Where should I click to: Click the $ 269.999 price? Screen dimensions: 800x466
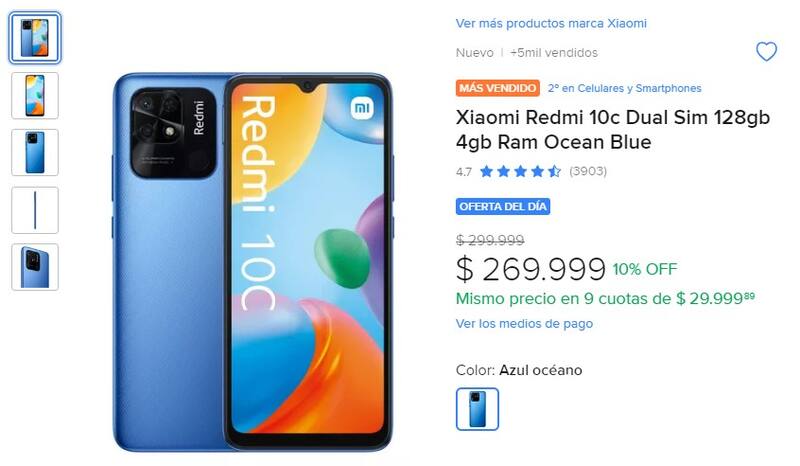(531, 269)
